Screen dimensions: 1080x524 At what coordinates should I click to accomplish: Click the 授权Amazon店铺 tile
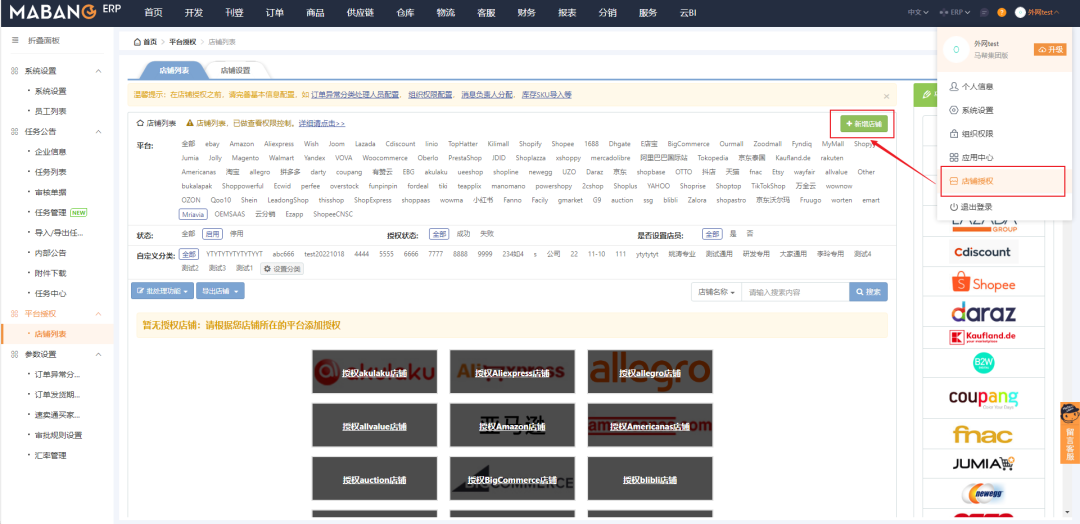click(x=512, y=427)
